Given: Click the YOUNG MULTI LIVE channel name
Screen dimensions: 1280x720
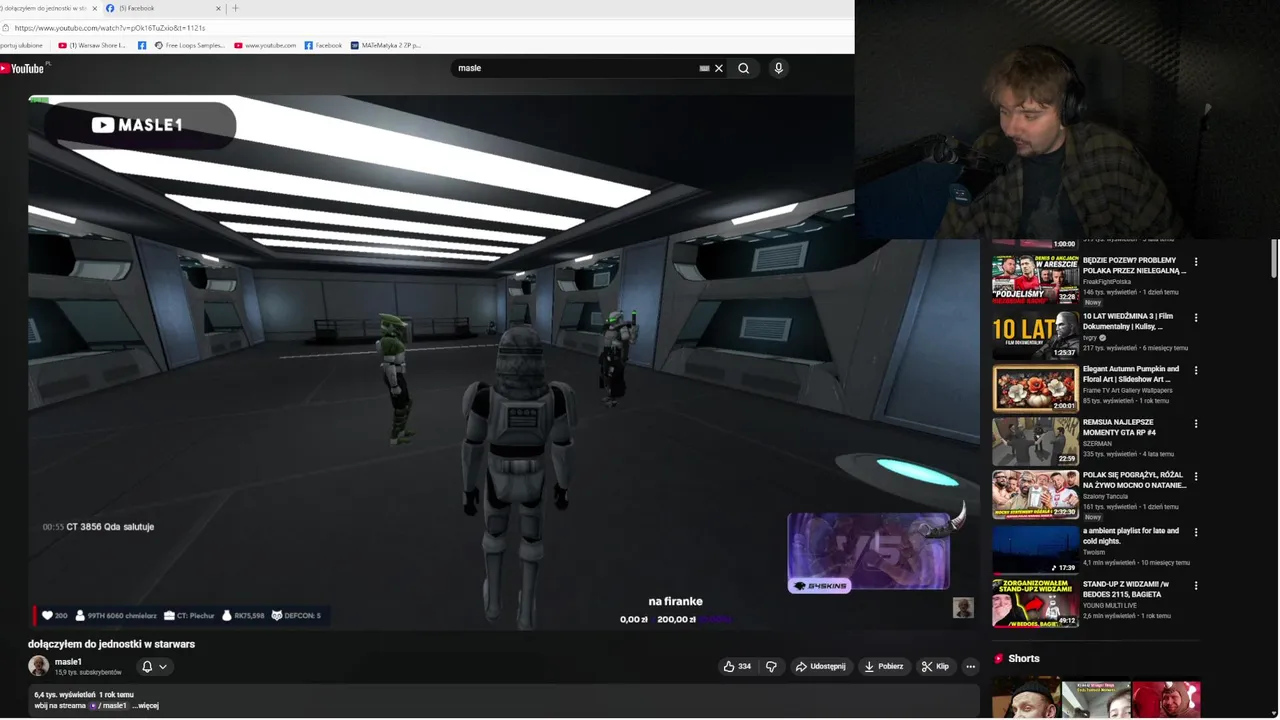Looking at the screenshot, I should (1110, 606).
